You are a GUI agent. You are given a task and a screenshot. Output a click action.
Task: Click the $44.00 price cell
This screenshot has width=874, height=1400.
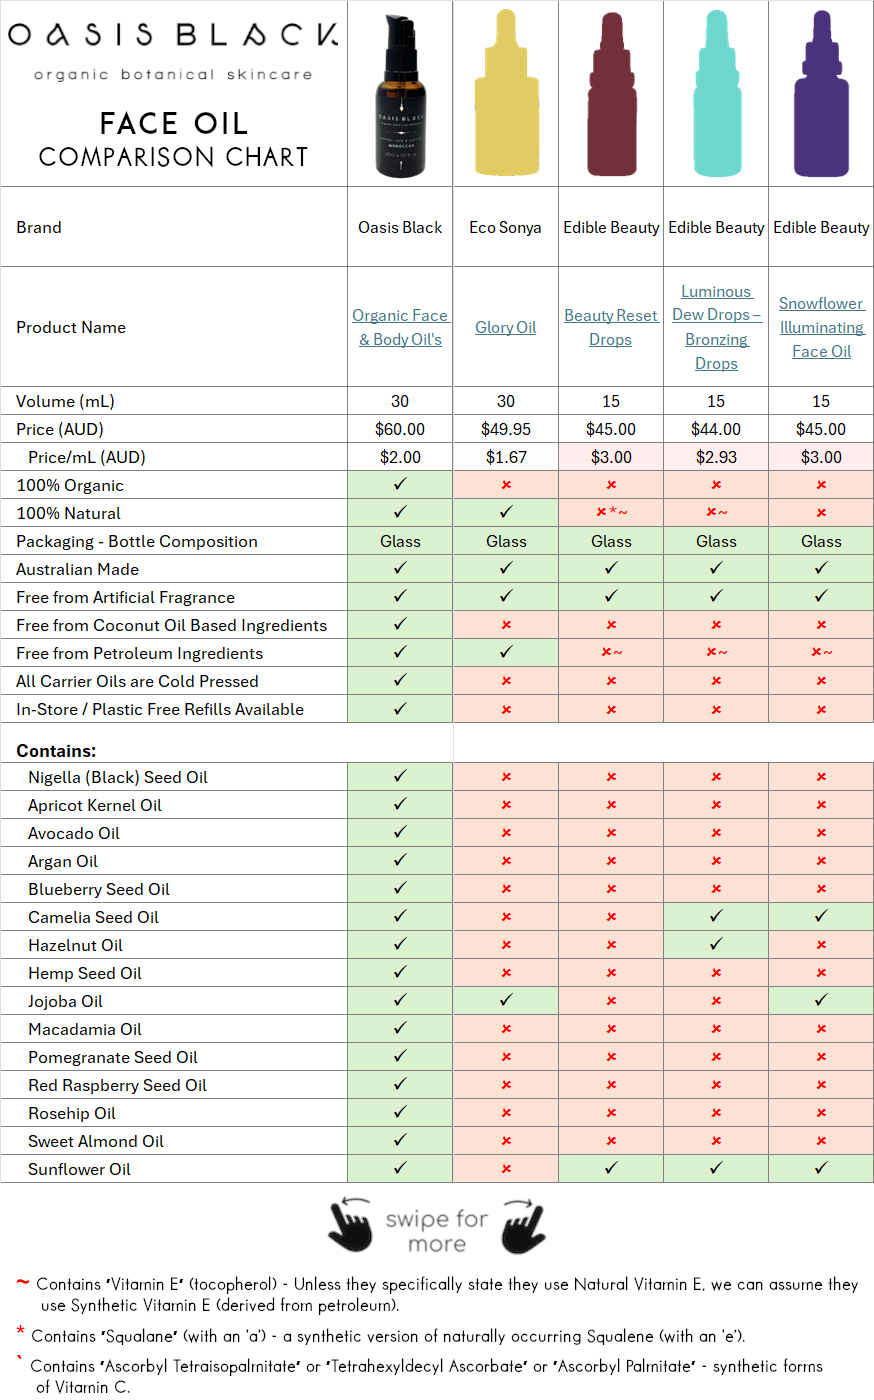point(716,429)
